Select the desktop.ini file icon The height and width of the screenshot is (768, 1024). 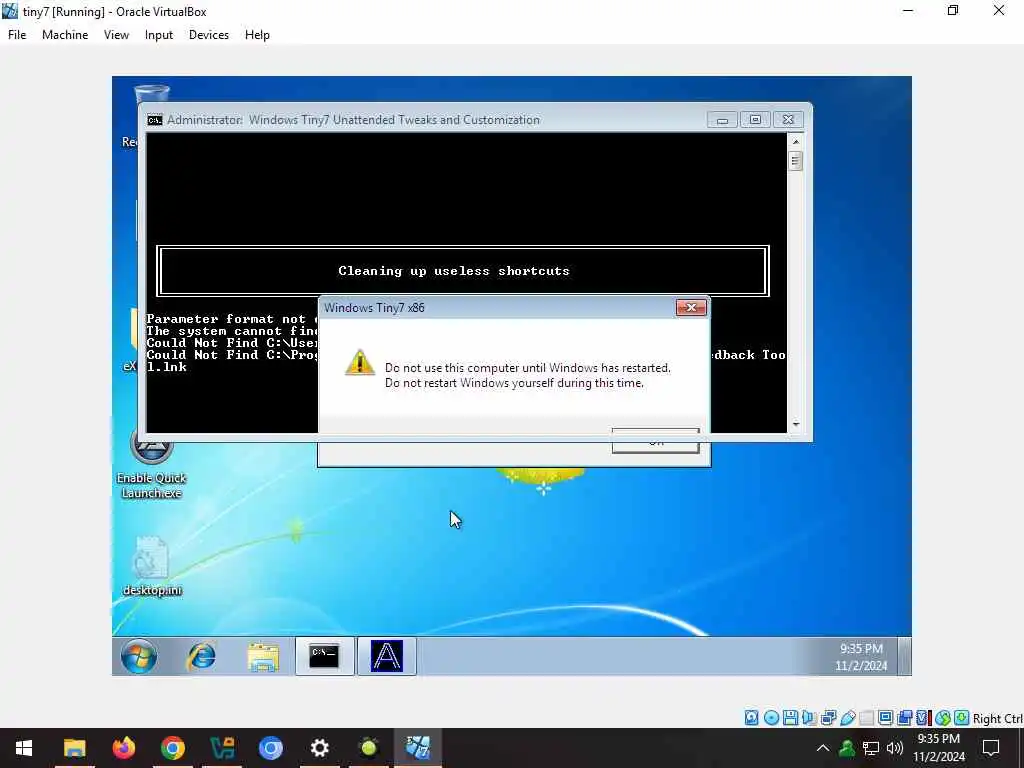pyautogui.click(x=152, y=567)
